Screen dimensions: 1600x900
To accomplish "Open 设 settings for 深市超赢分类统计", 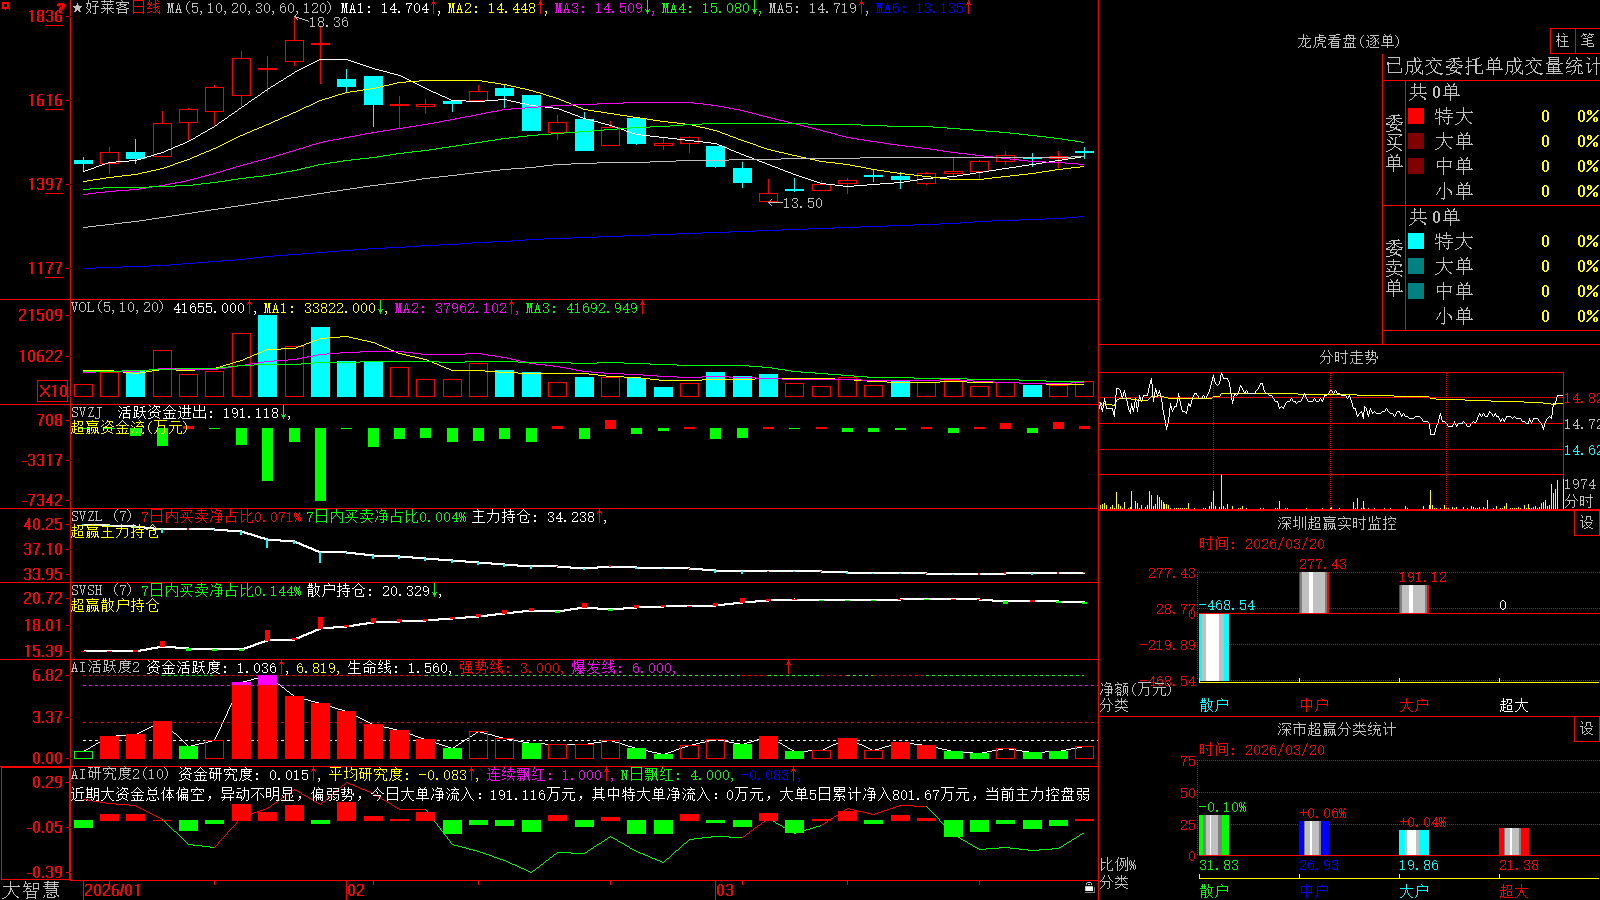I will pos(1587,729).
